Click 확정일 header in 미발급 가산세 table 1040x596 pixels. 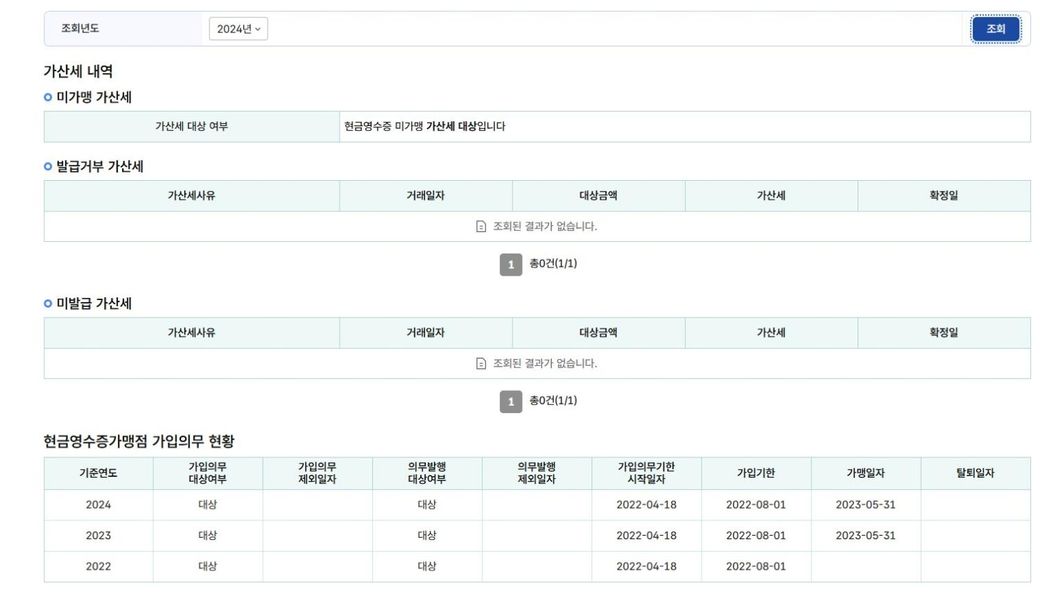[943, 333]
